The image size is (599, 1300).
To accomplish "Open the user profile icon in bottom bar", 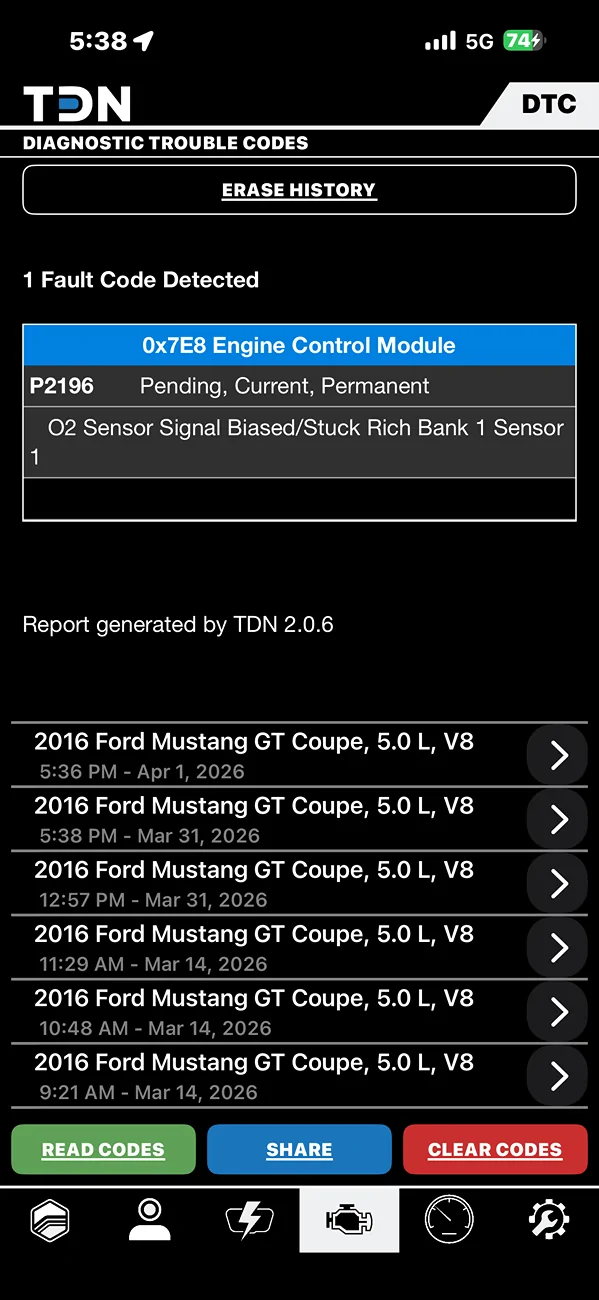I will tap(150, 1220).
